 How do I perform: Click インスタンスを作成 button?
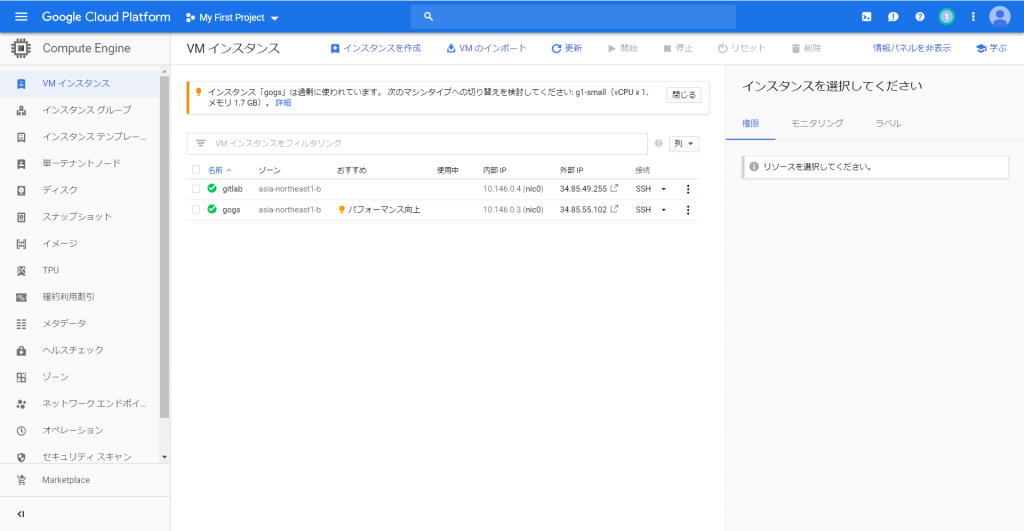[375, 48]
